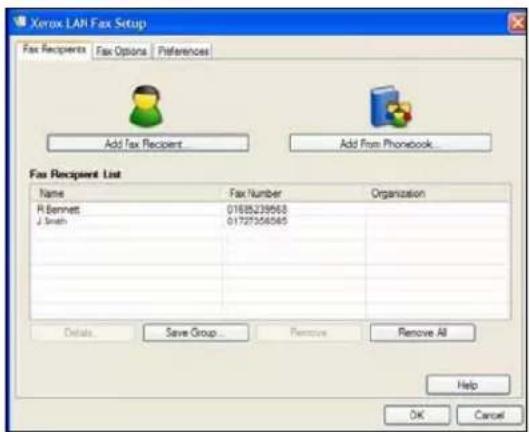Confirm with the OK button

417,415
